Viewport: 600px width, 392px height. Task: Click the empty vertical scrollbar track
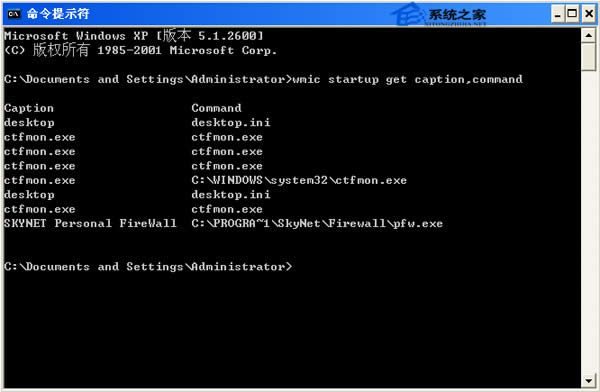(589, 222)
